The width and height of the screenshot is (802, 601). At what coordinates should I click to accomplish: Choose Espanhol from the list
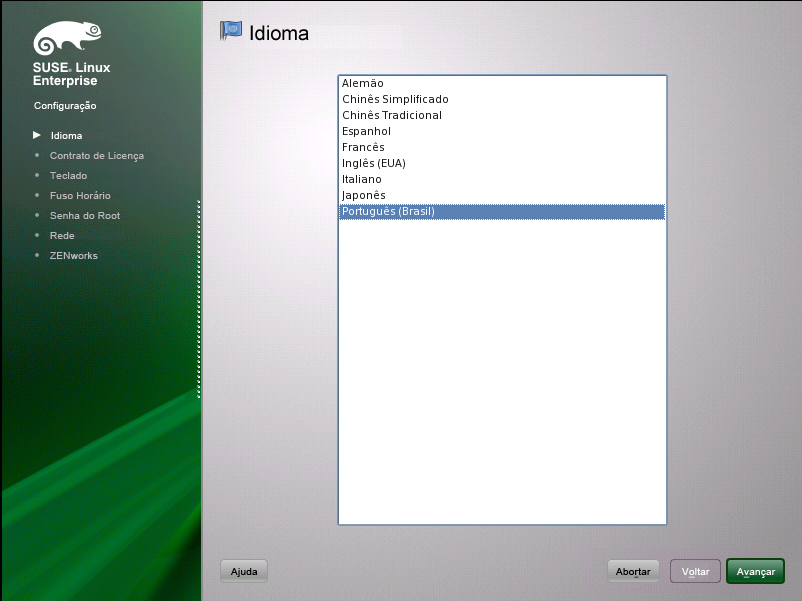(502, 131)
